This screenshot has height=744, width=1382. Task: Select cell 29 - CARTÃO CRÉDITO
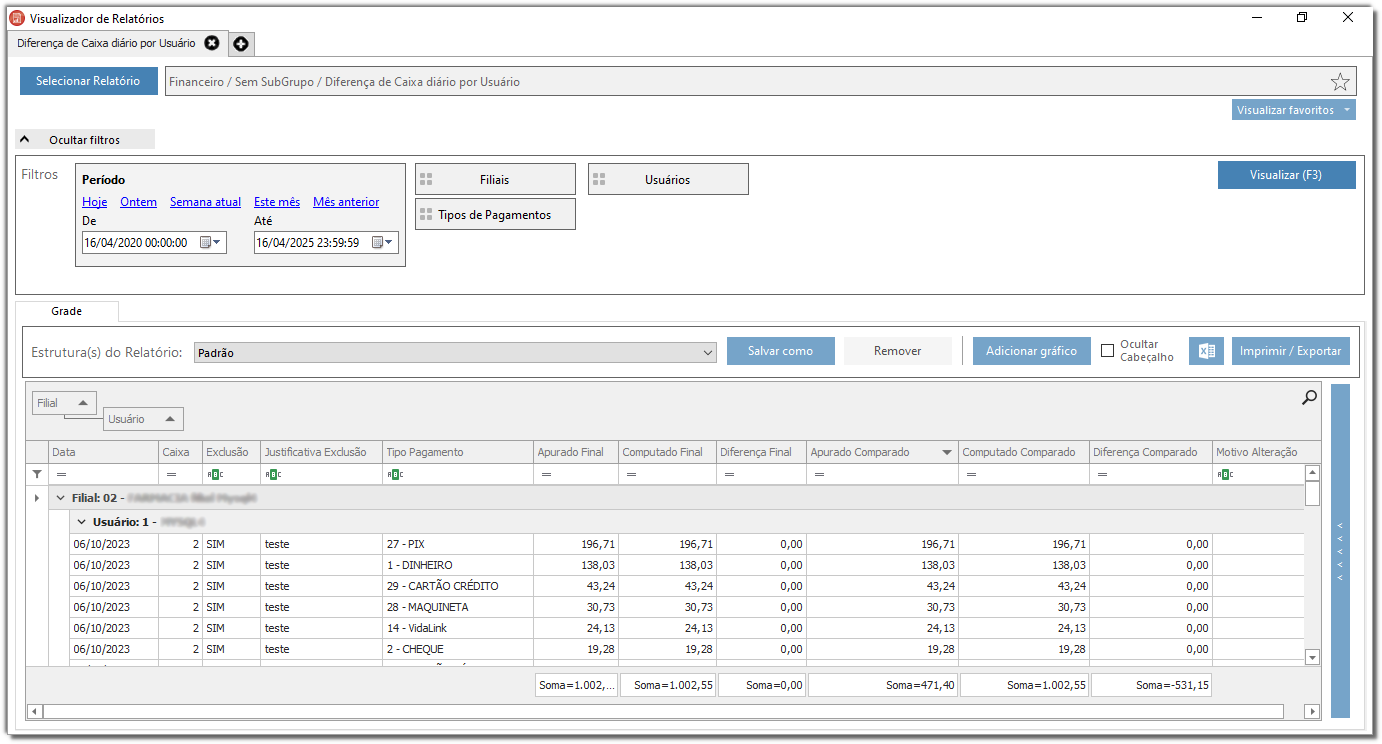(x=458, y=586)
